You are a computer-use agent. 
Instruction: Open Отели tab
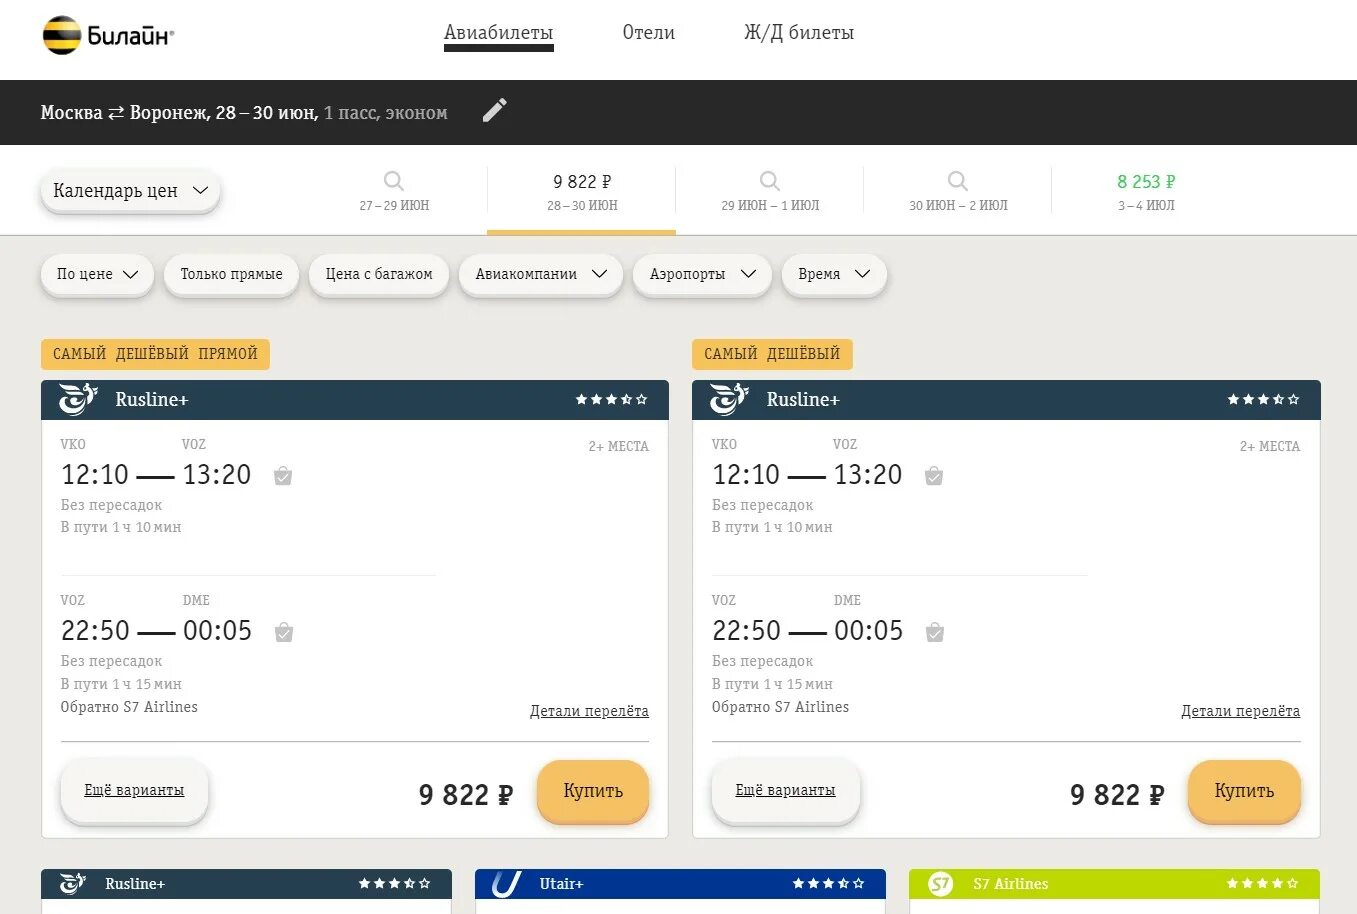coord(649,33)
